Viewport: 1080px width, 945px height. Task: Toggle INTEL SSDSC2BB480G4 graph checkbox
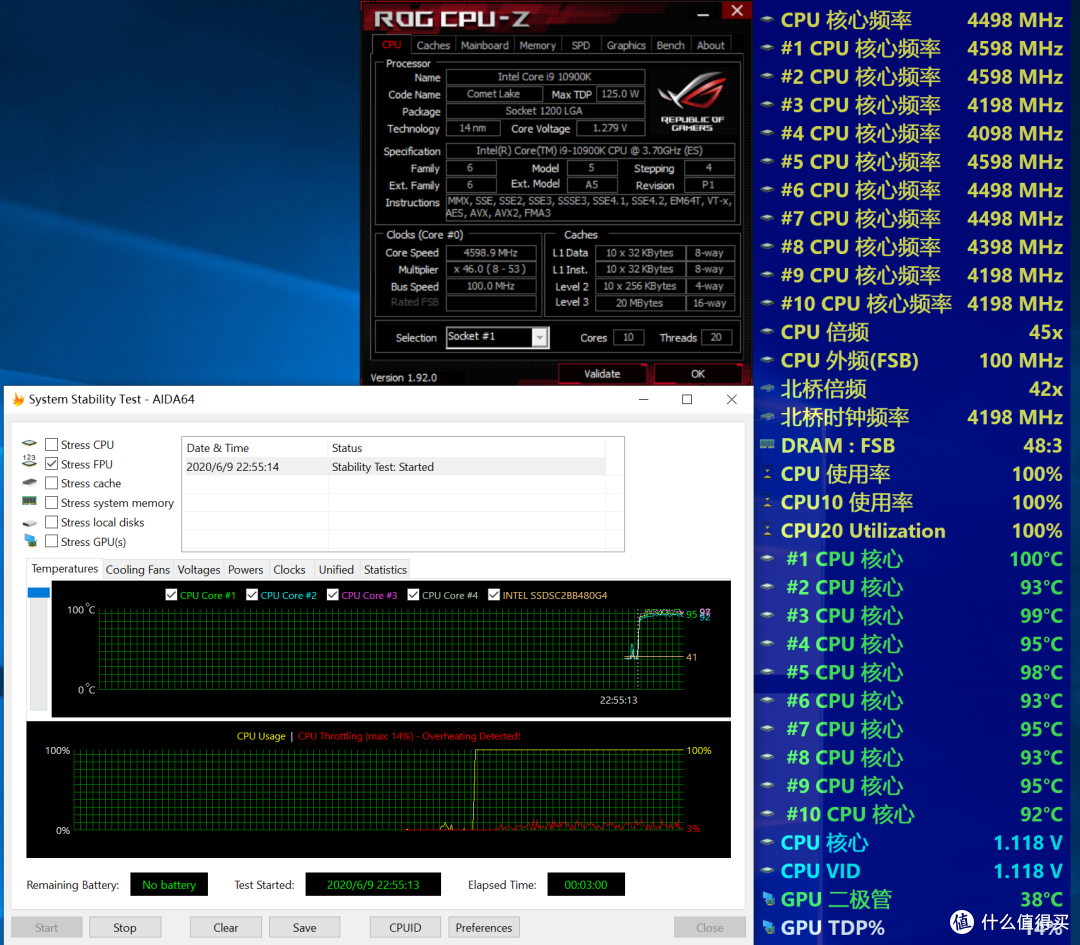[x=494, y=594]
